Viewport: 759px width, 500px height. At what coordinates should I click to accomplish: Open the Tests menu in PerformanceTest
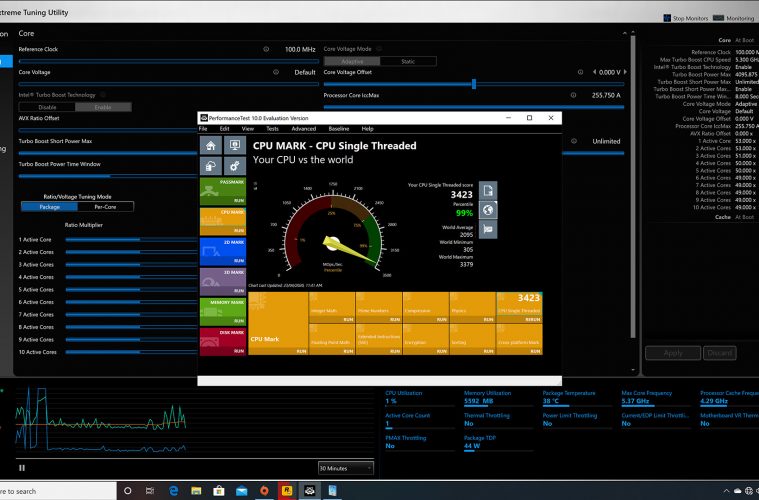273,129
